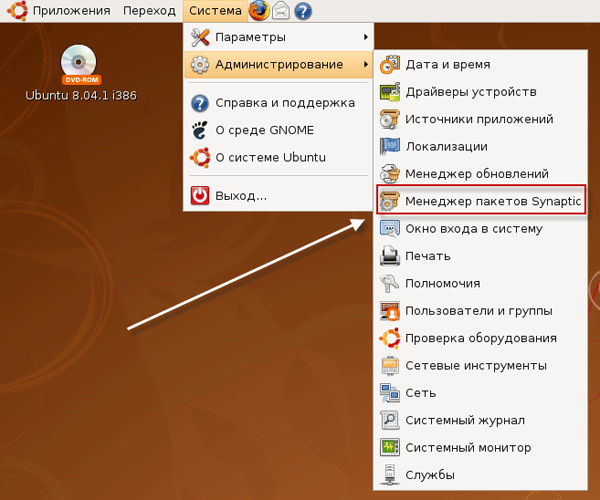The height and width of the screenshot is (500, 600).
Task: Open Справка и поддержка
Action: 285,102
